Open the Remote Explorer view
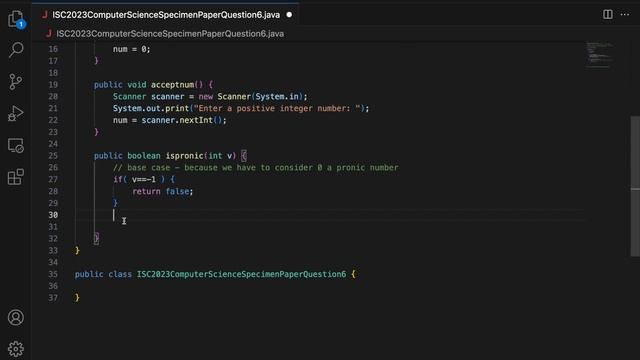Screen dimensions: 640x360 coord(16,145)
